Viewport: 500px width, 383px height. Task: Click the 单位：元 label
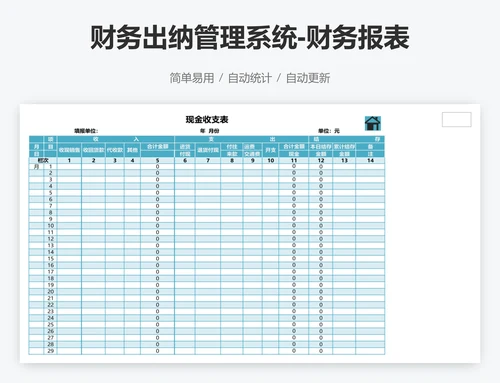coord(329,131)
